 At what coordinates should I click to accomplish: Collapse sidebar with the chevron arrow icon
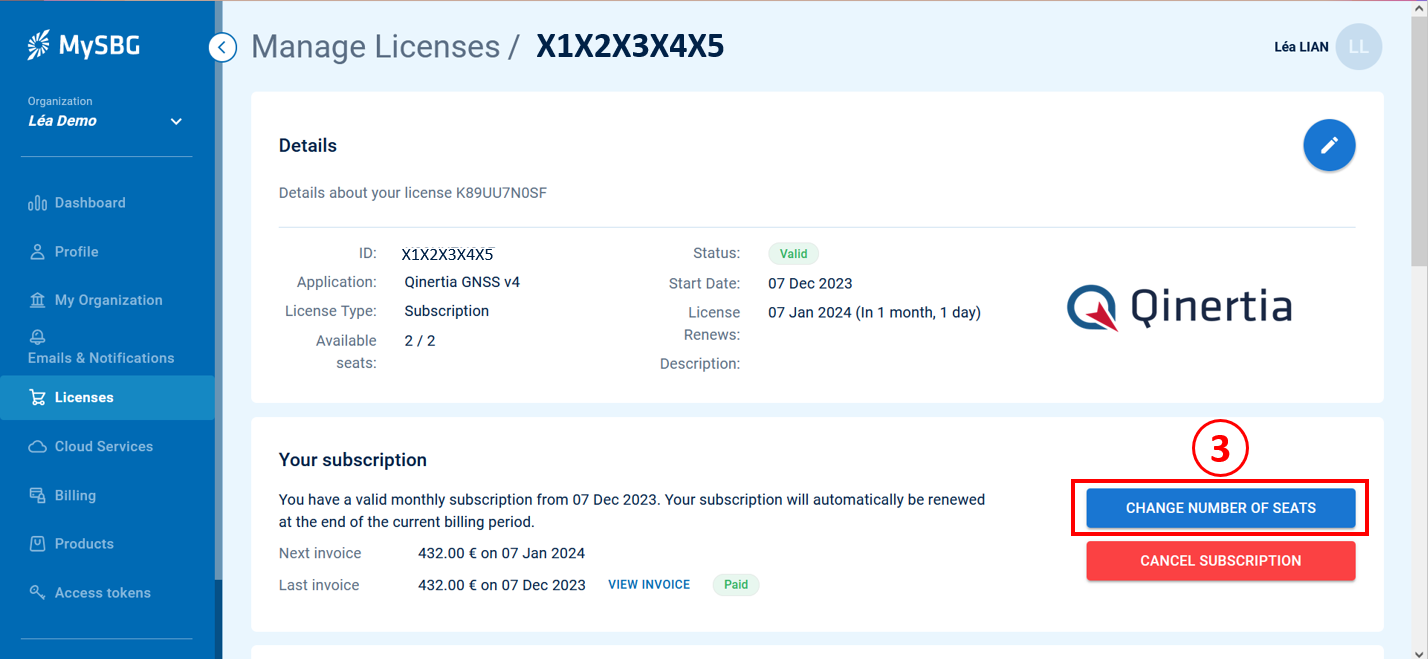point(223,47)
